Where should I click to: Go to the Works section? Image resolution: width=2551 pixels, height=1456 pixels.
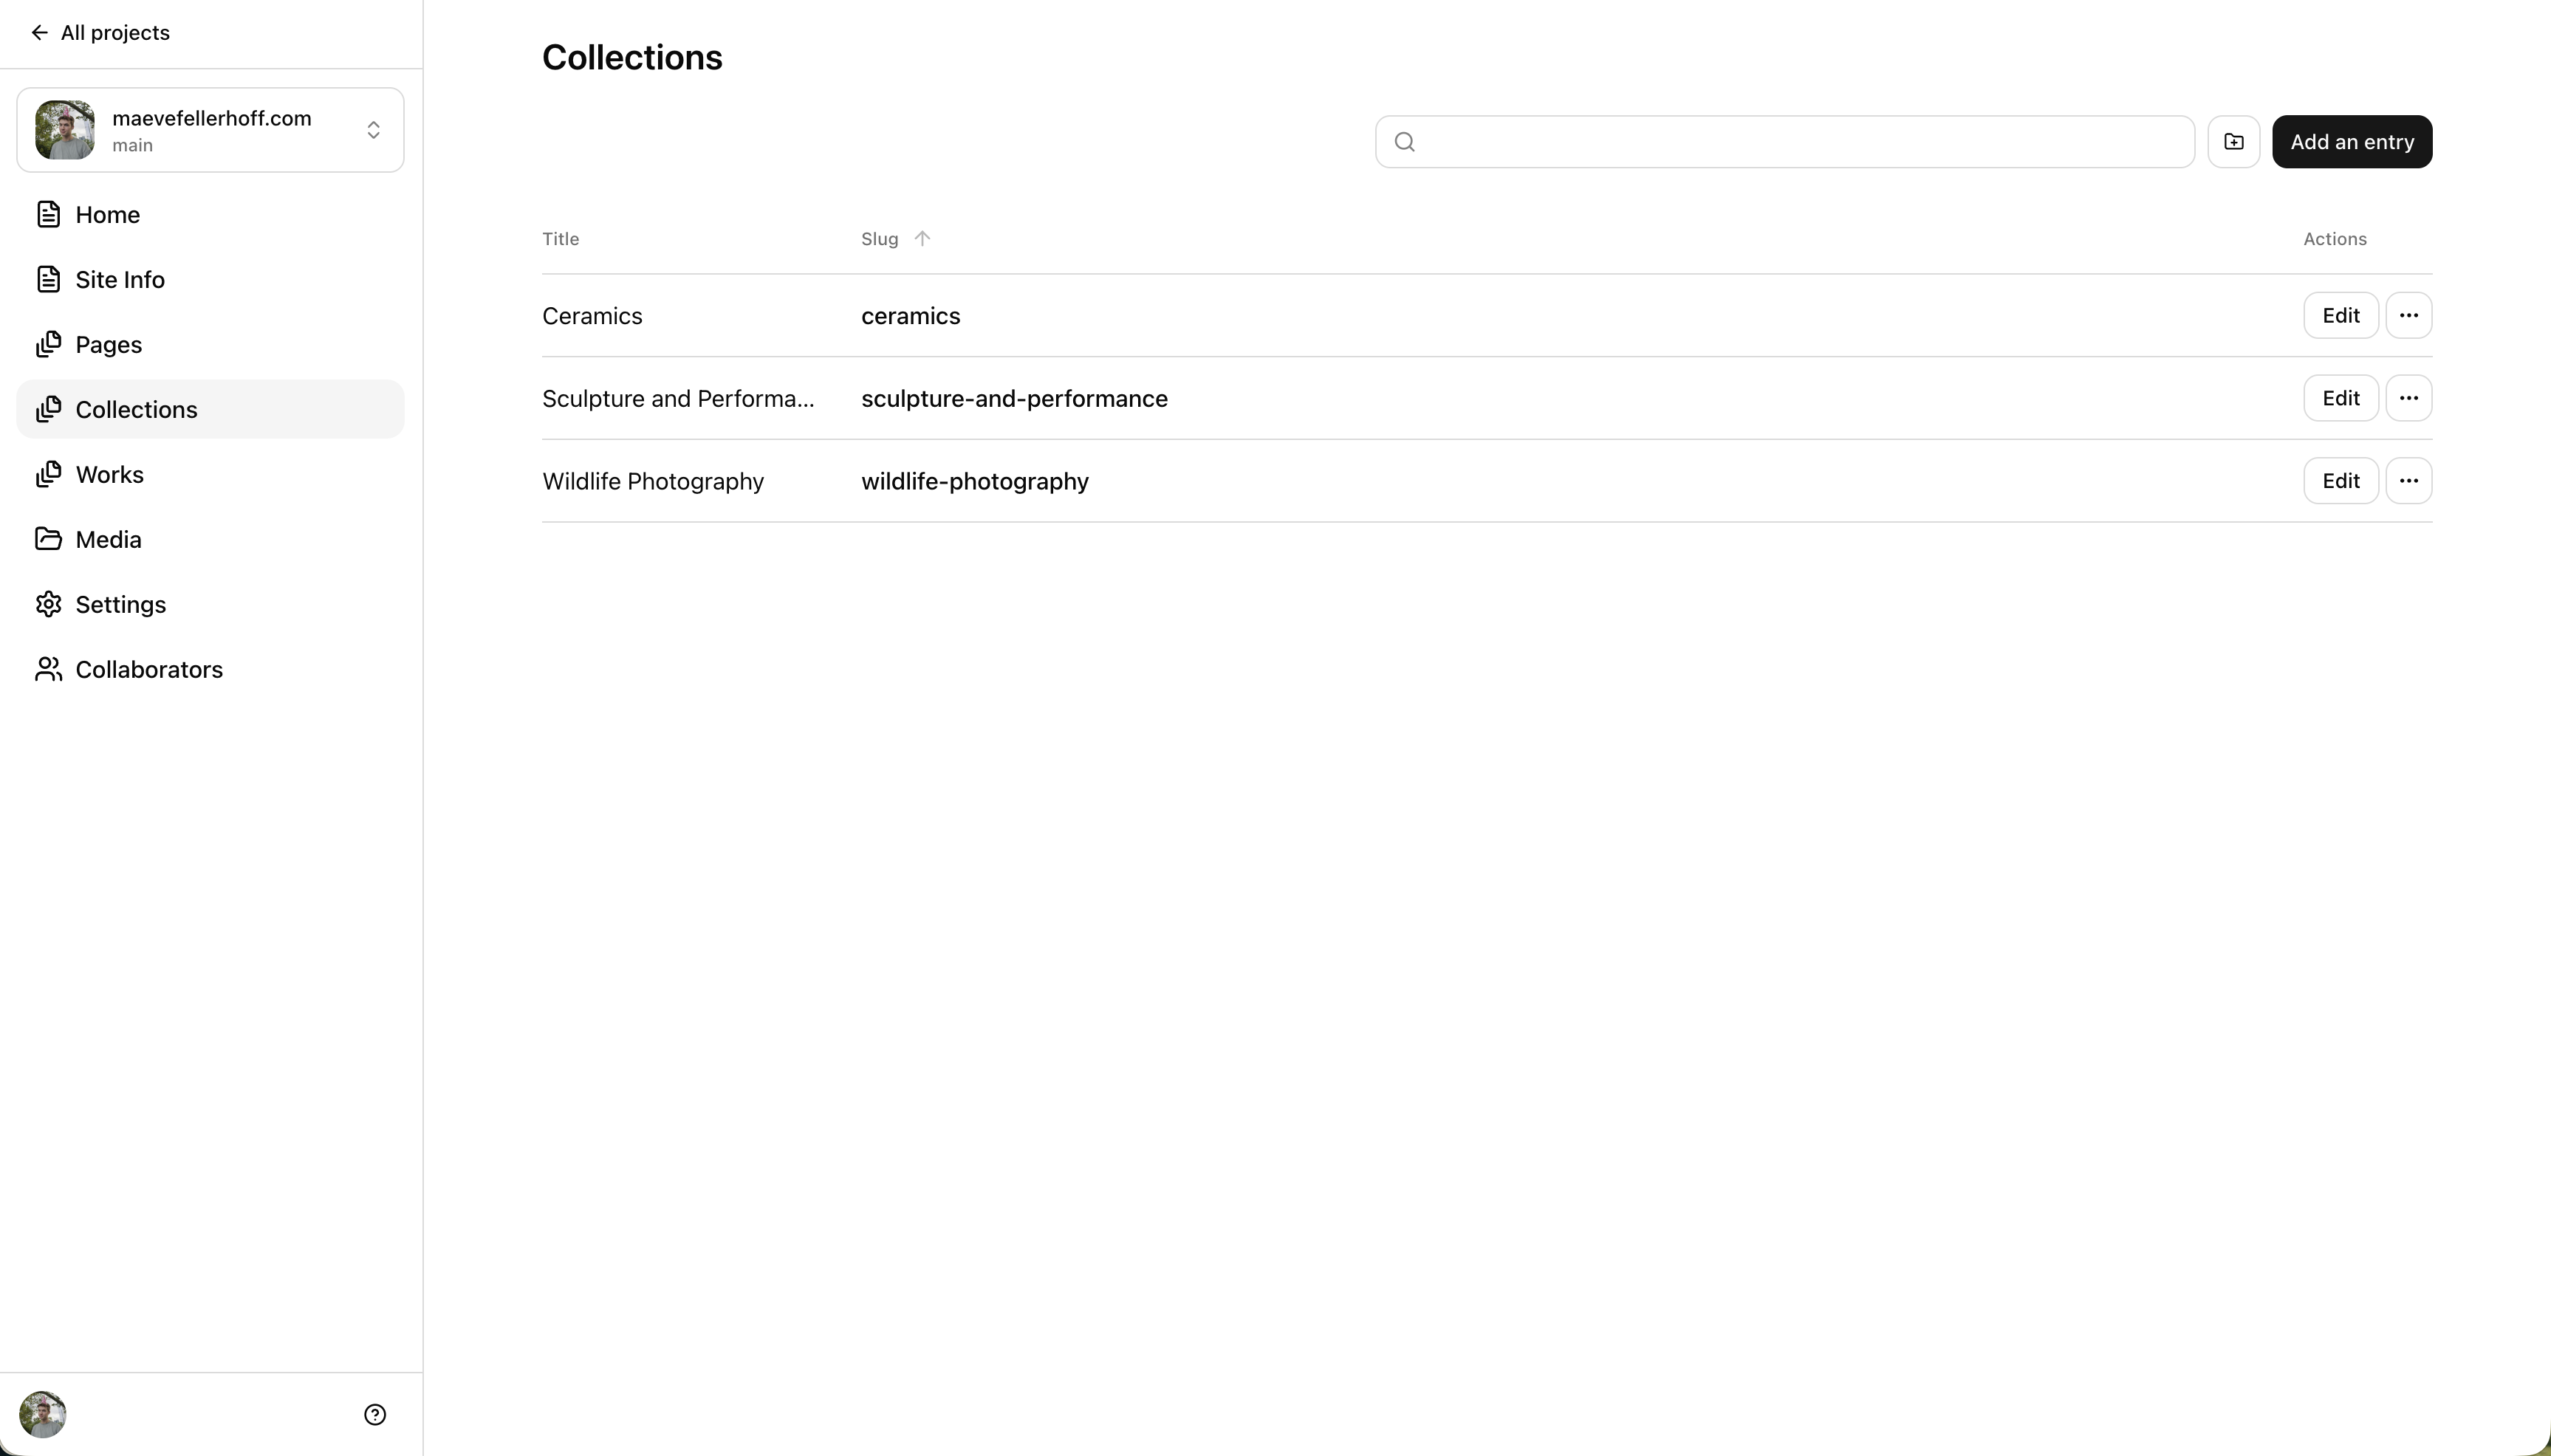click(x=109, y=475)
